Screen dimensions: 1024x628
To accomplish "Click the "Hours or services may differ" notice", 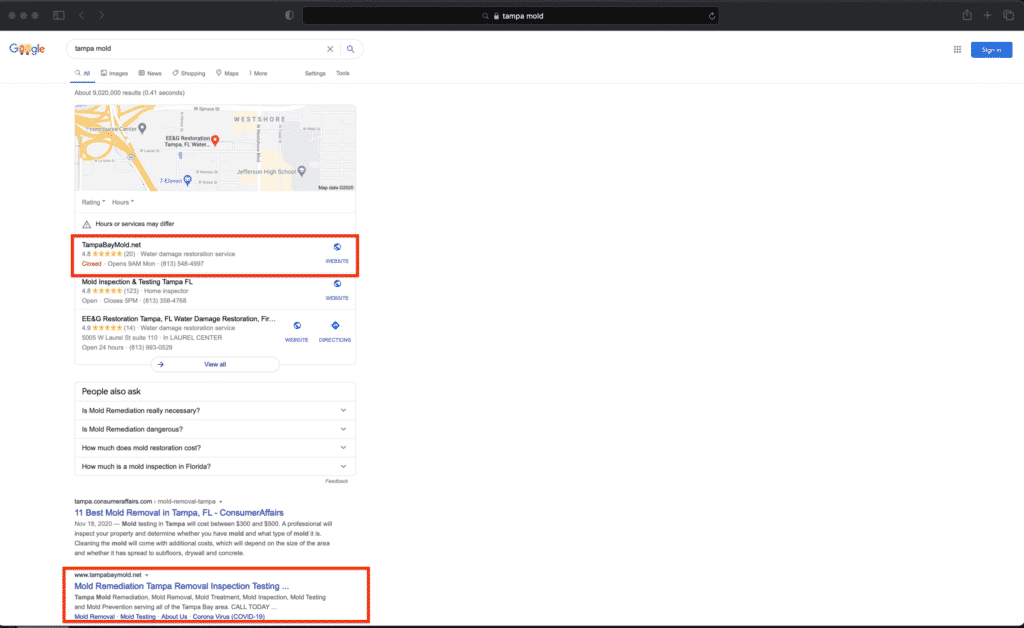I will pyautogui.click(x=135, y=224).
